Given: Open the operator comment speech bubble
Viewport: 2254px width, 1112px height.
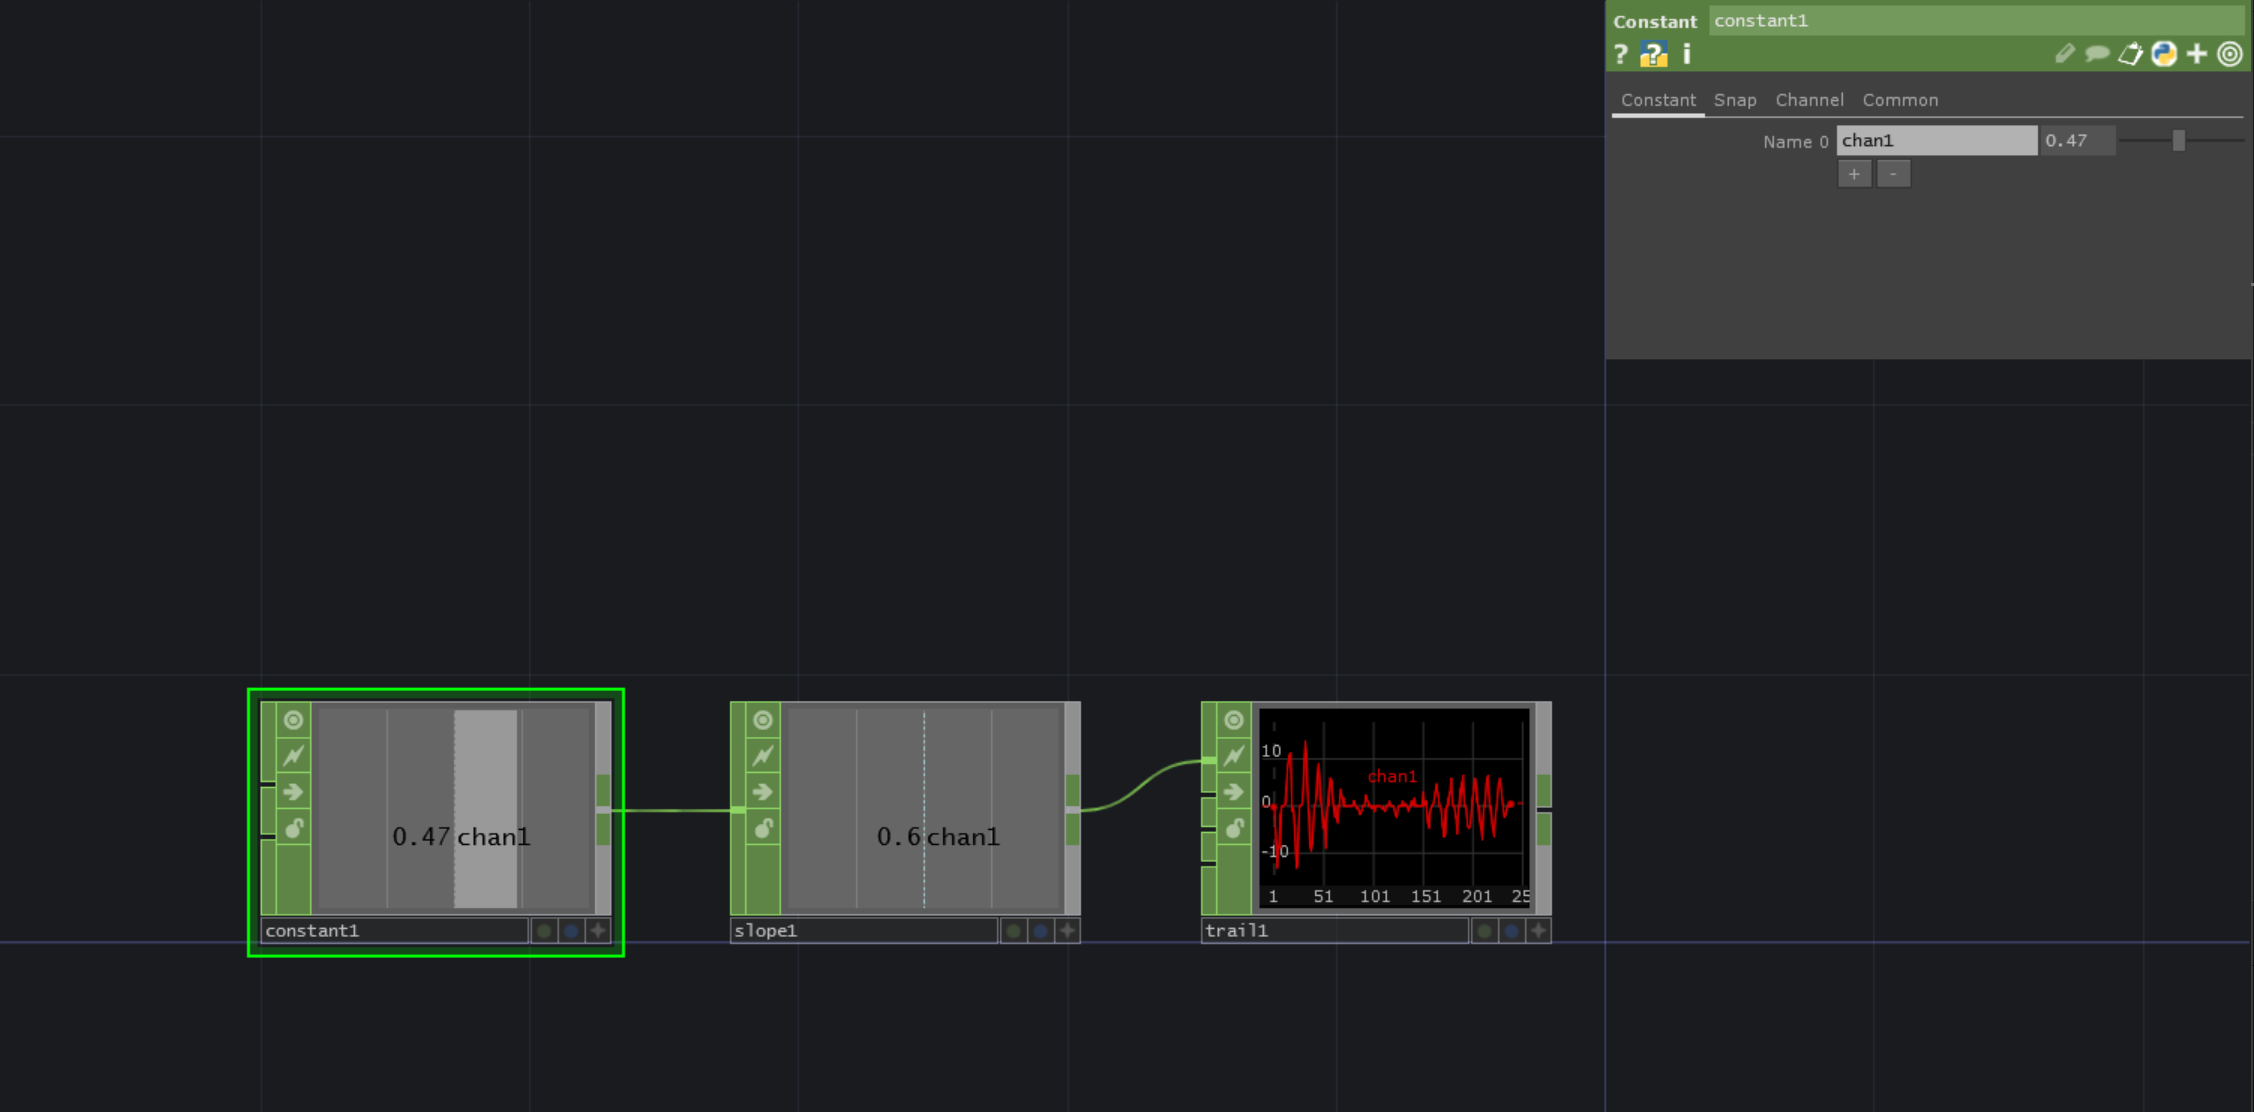Looking at the screenshot, I should [2097, 54].
